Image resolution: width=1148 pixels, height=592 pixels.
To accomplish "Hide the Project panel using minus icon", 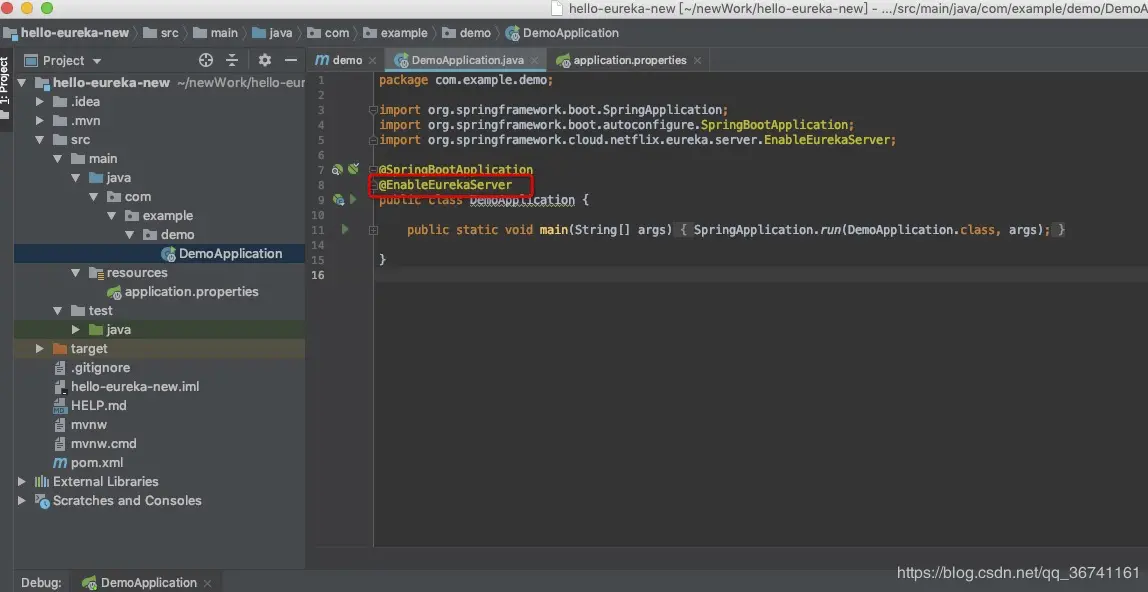I will tap(291, 61).
